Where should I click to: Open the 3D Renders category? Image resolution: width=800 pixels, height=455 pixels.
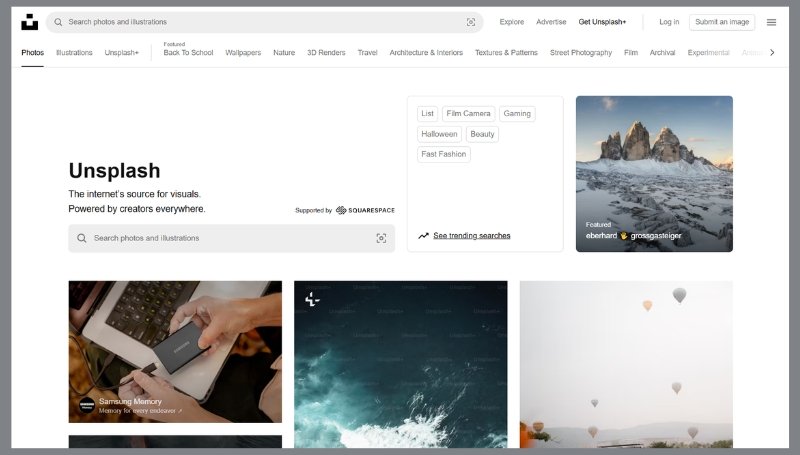point(326,53)
